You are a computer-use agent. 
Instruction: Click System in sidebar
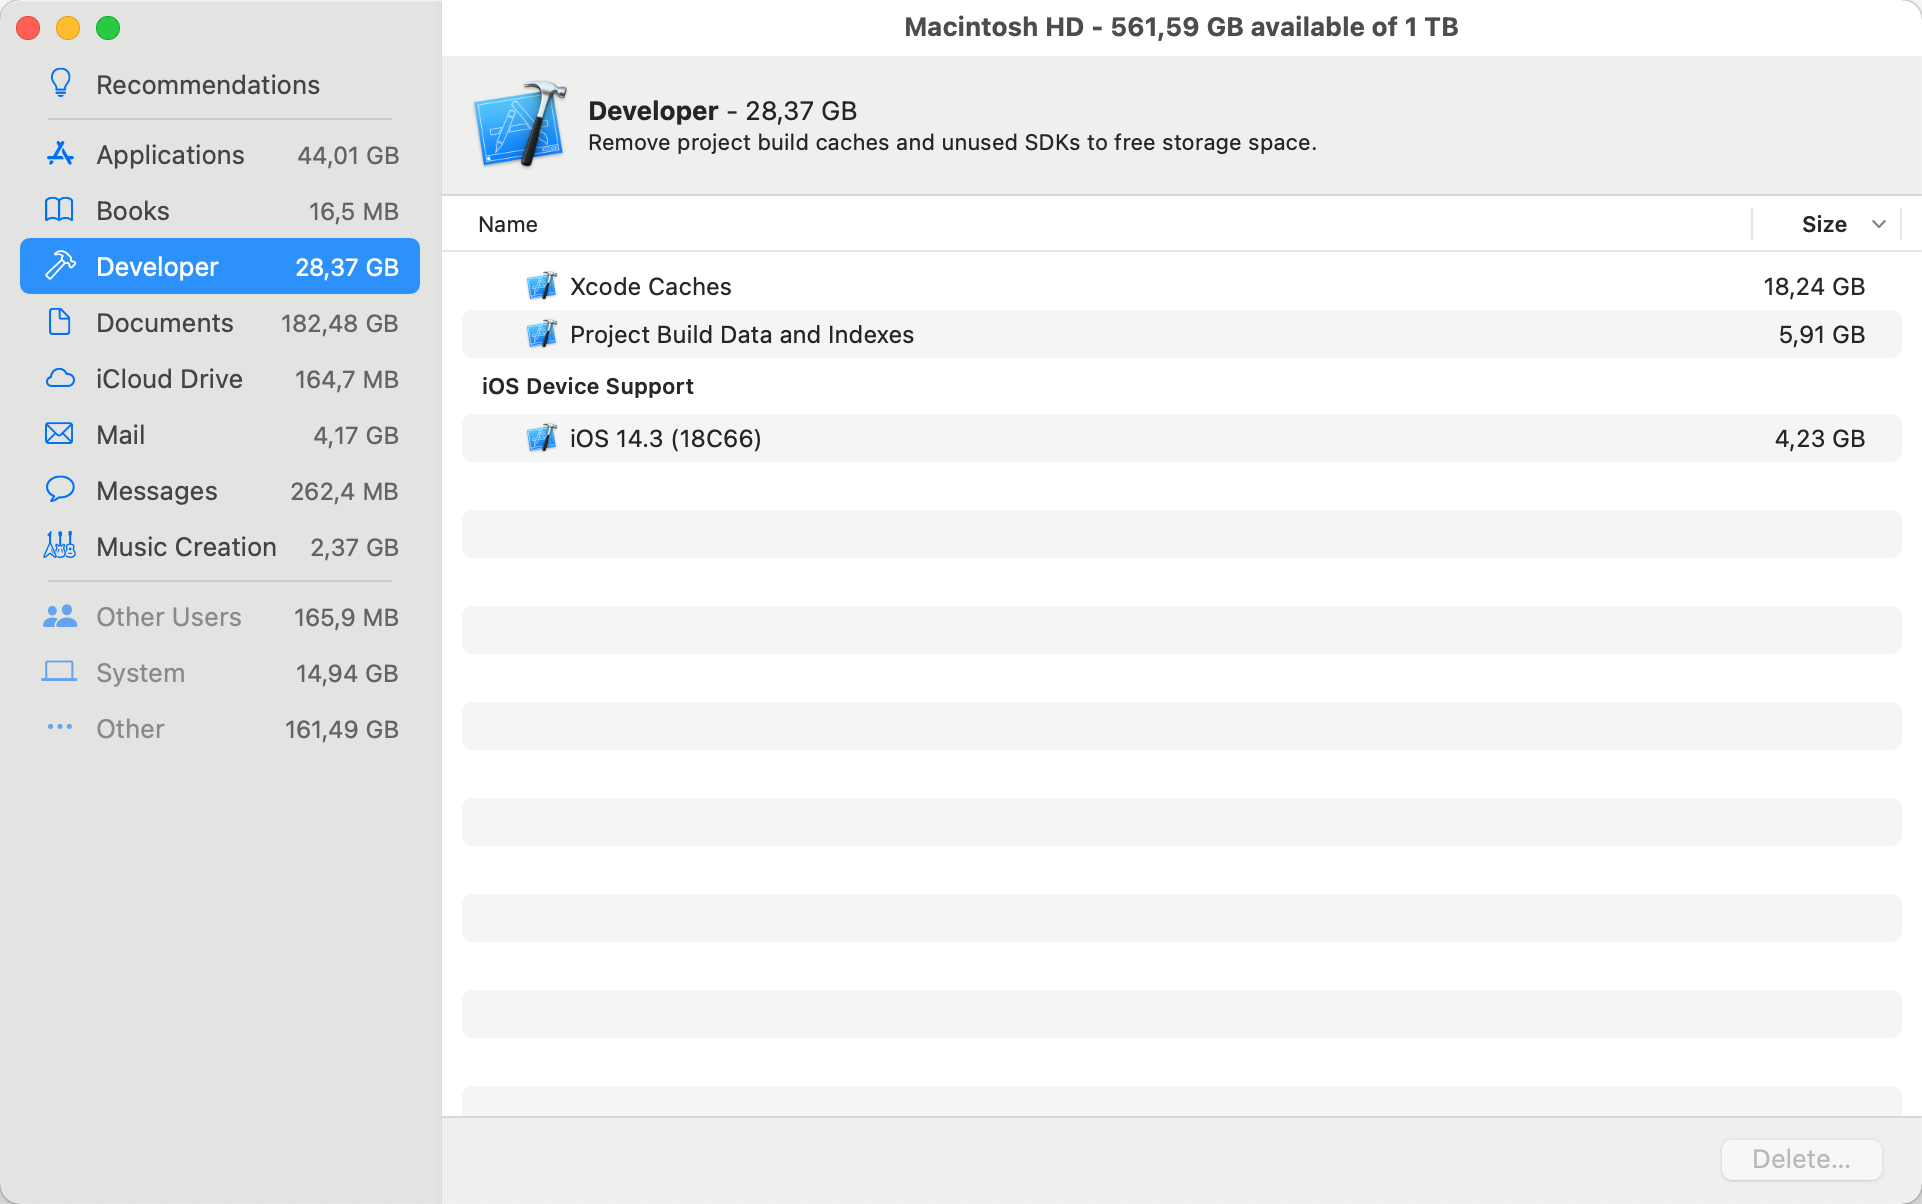point(220,673)
